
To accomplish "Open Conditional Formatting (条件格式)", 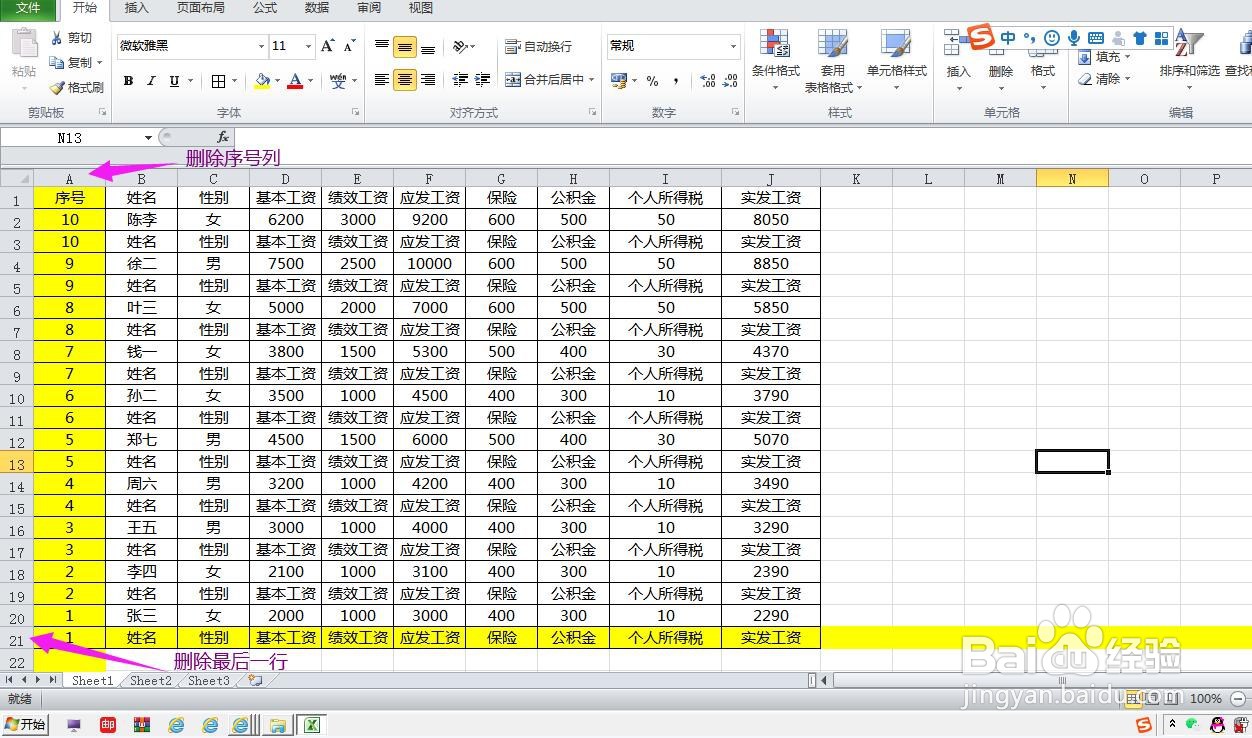I will pos(776,61).
